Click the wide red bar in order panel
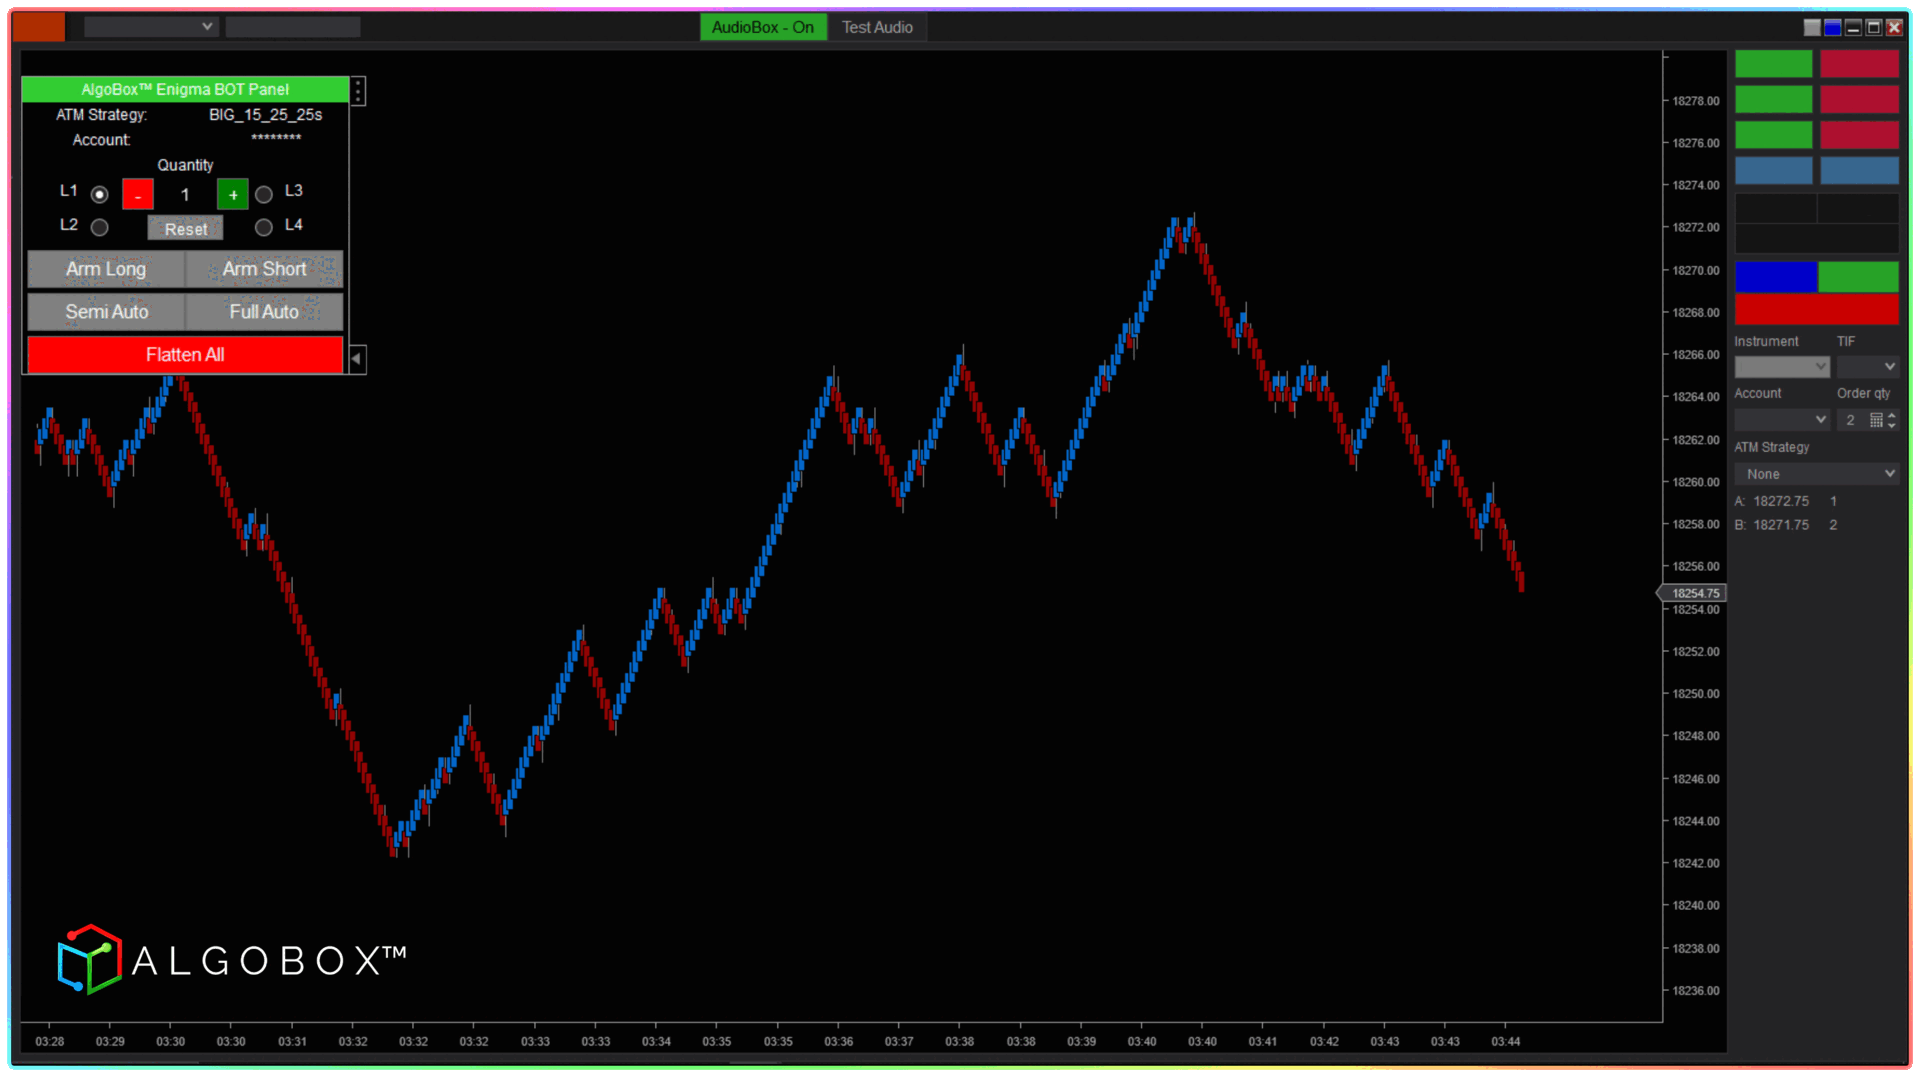This screenshot has width=1920, height=1077. point(1816,309)
